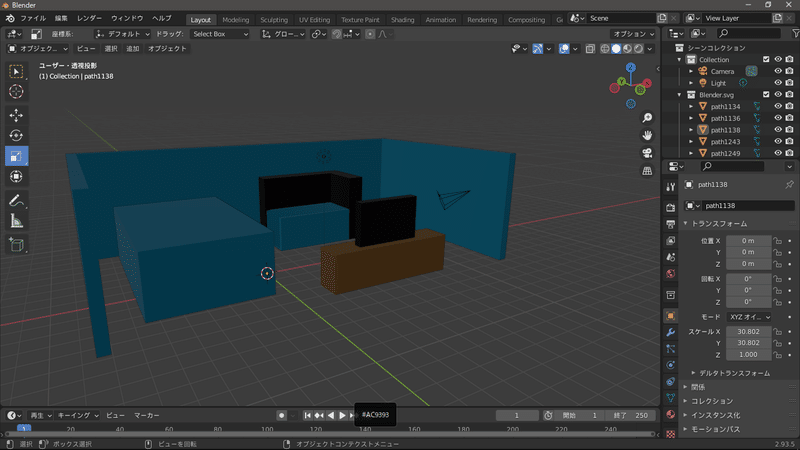The width and height of the screenshot is (800, 450).
Task: Expand the コレクション panel
Action: [712, 402]
